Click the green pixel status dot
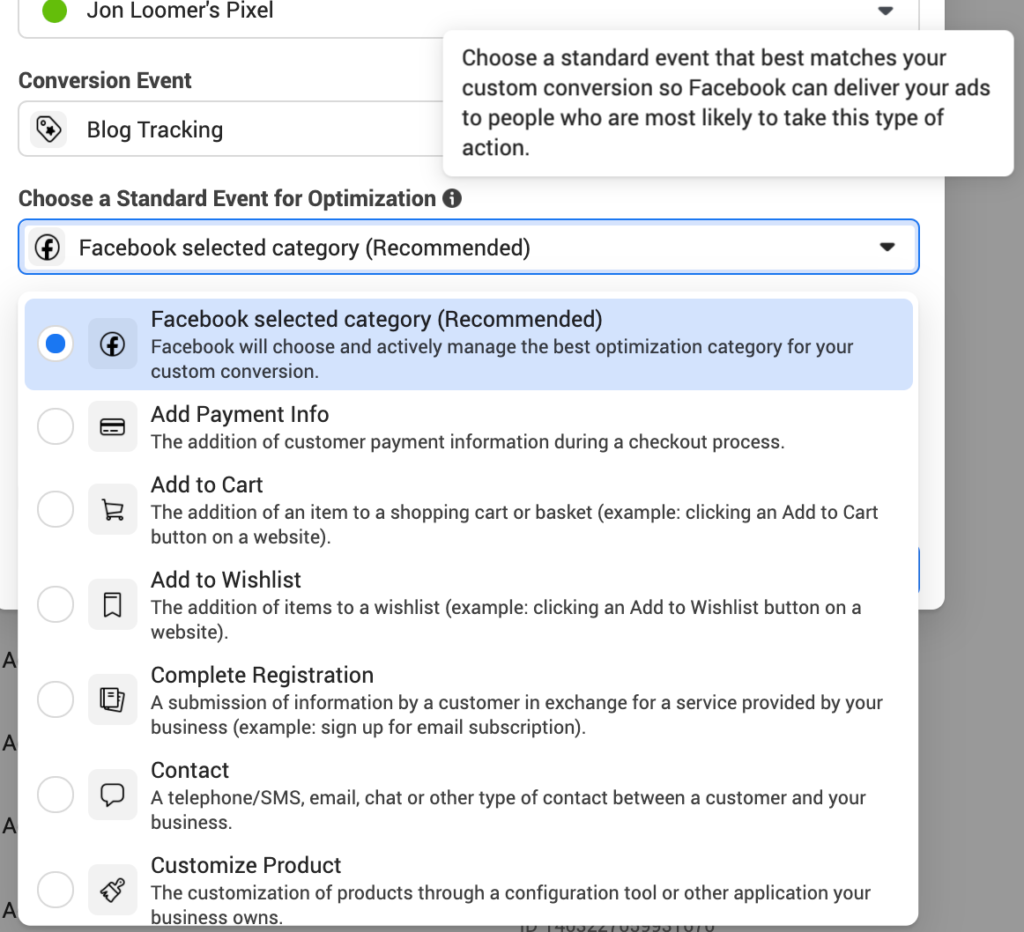 pyautogui.click(x=56, y=11)
